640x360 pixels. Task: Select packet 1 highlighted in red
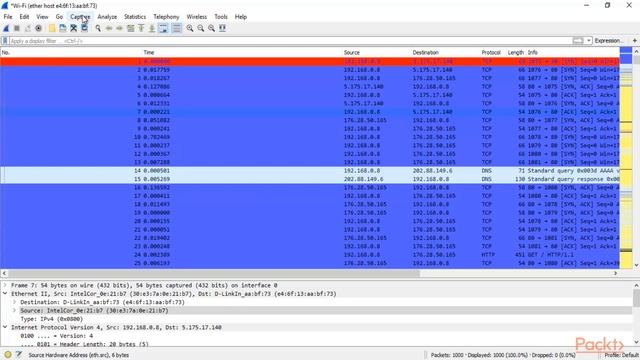pyautogui.click(x=310, y=61)
